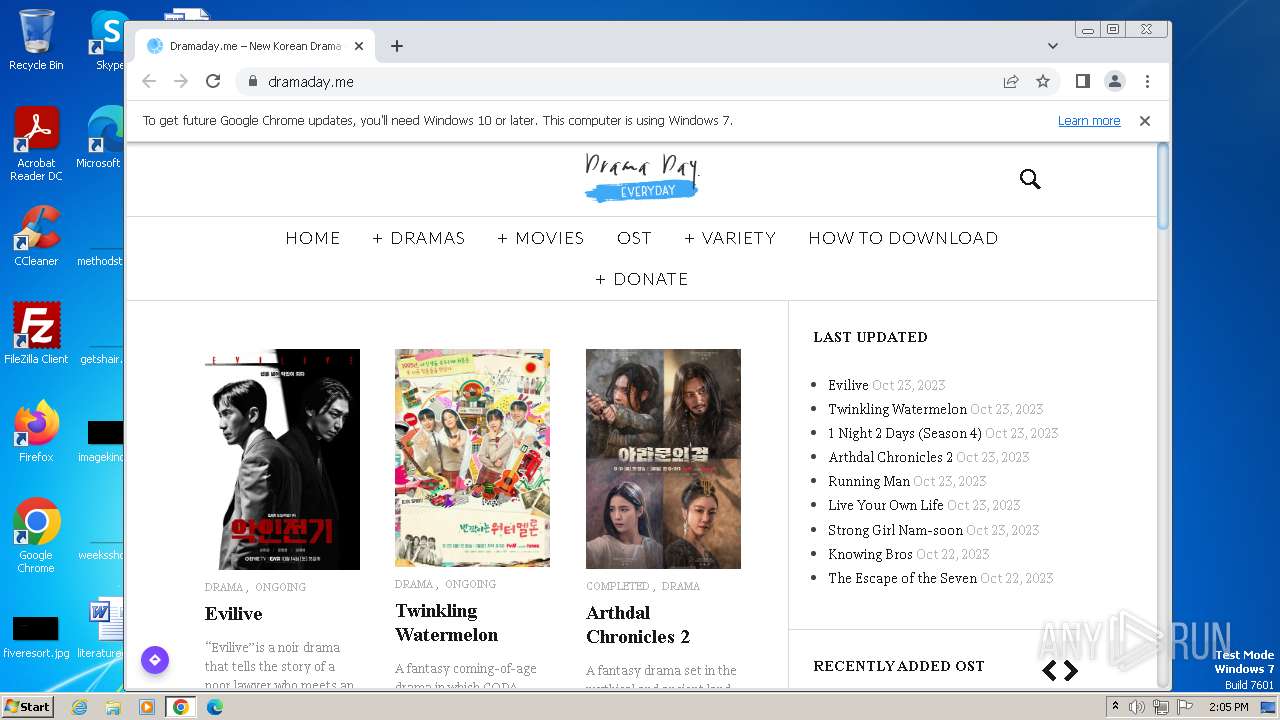
Task: Go to HOME menu item
Action: [313, 238]
